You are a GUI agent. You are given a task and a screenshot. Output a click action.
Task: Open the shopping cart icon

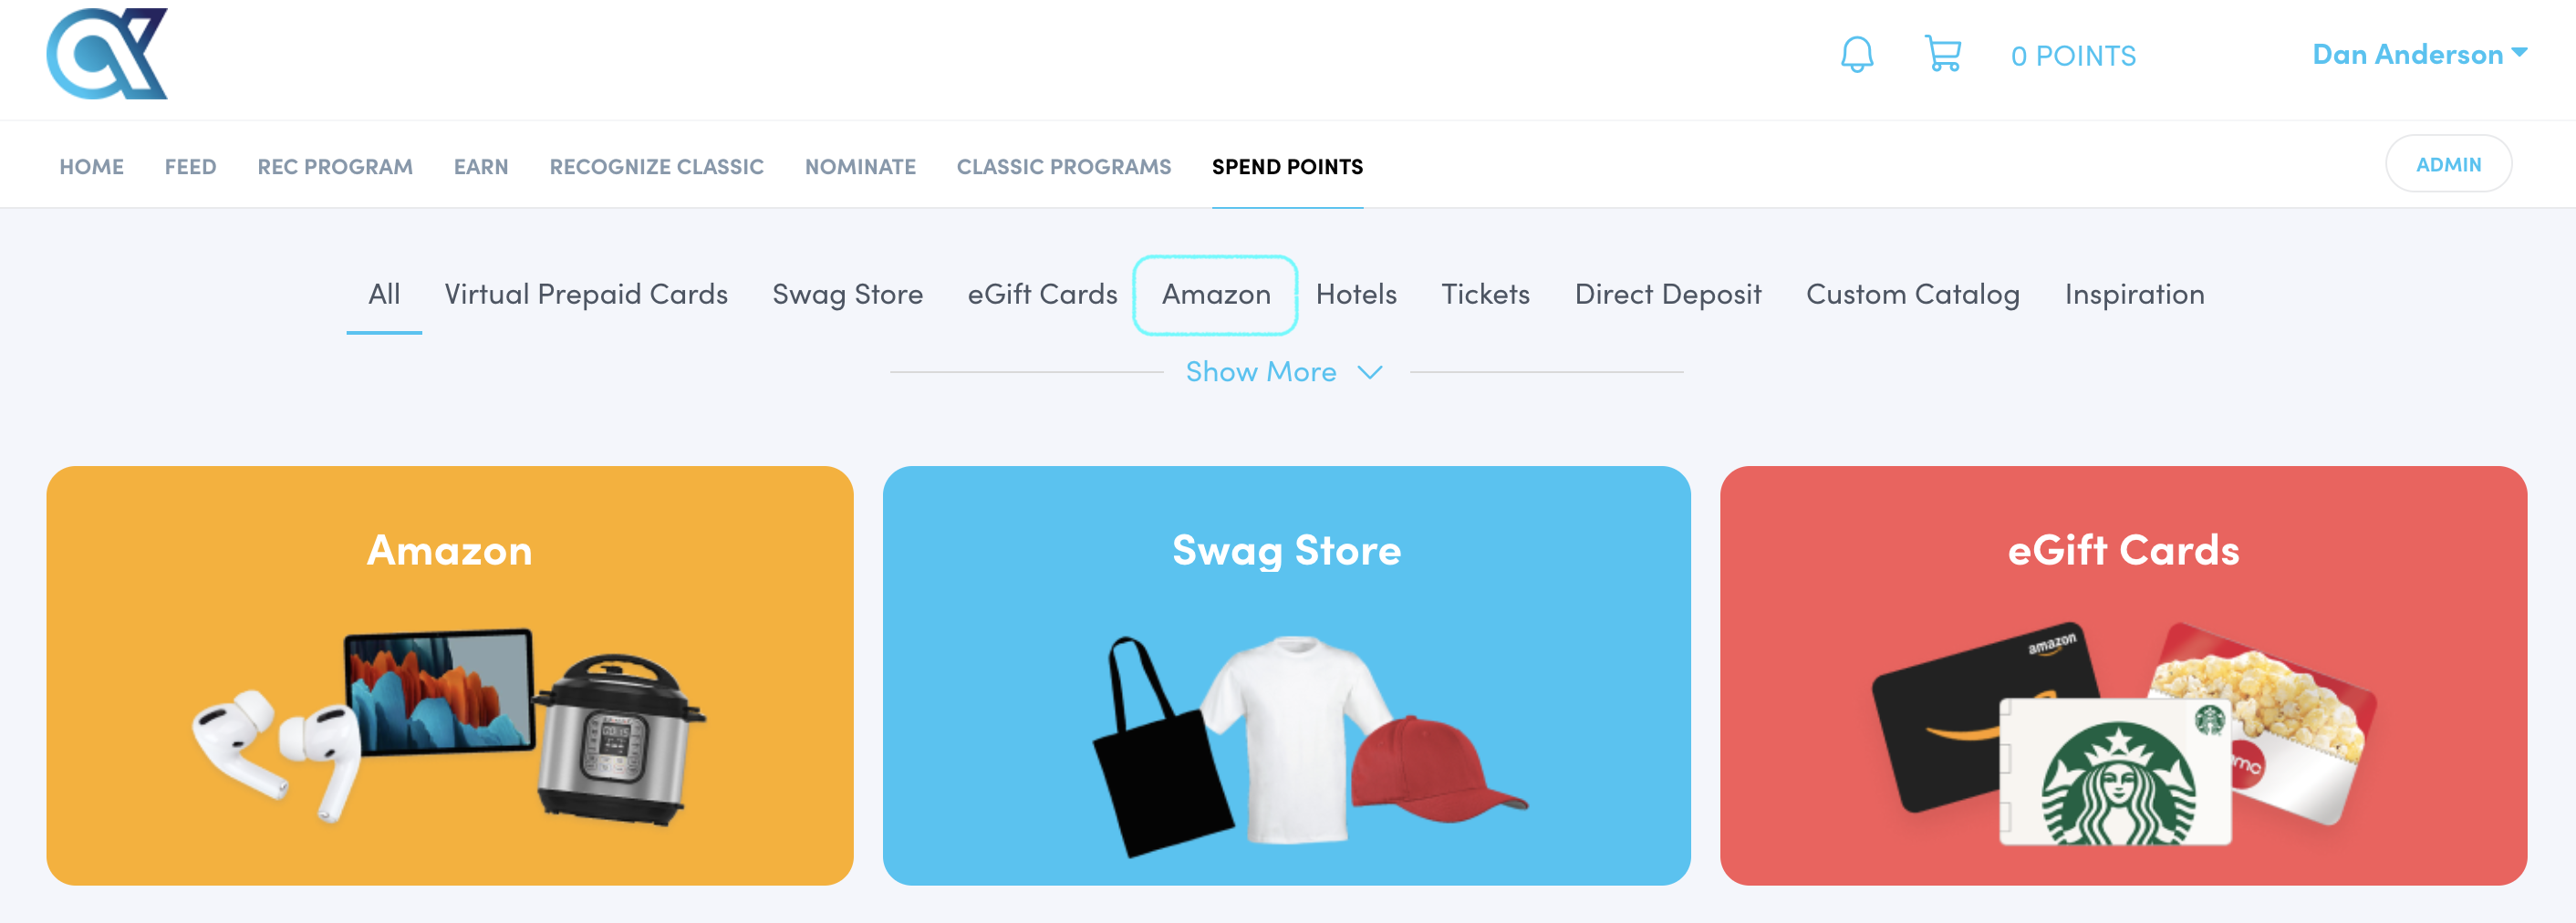coord(1943,55)
